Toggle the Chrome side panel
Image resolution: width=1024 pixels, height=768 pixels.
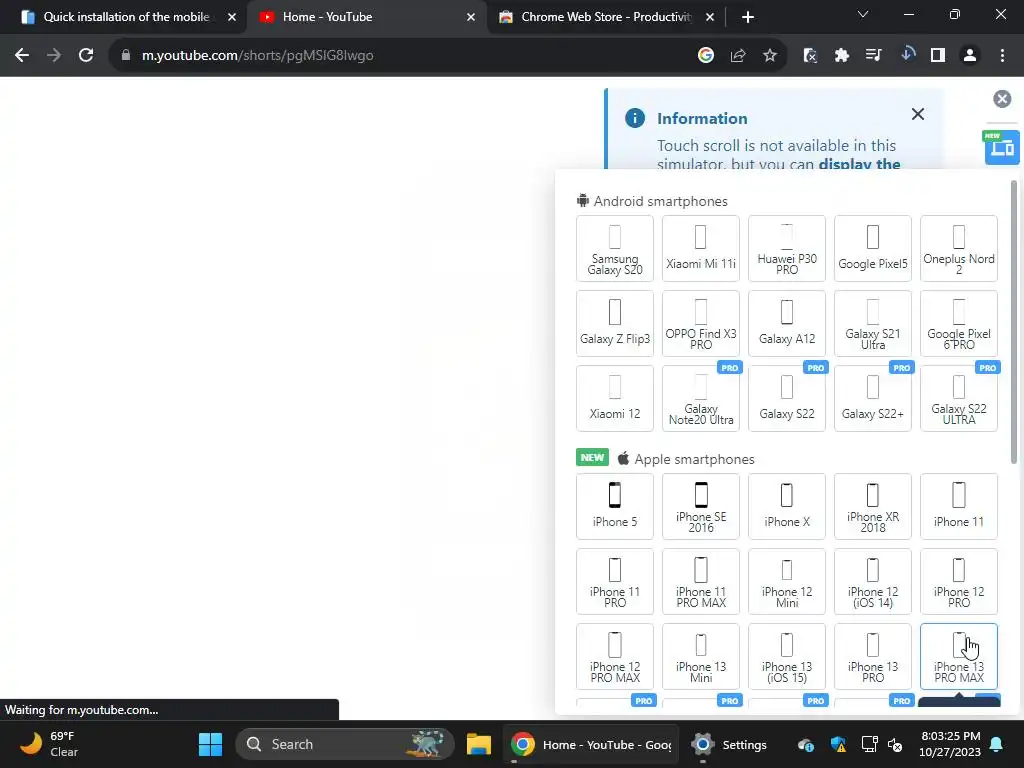[x=938, y=56]
